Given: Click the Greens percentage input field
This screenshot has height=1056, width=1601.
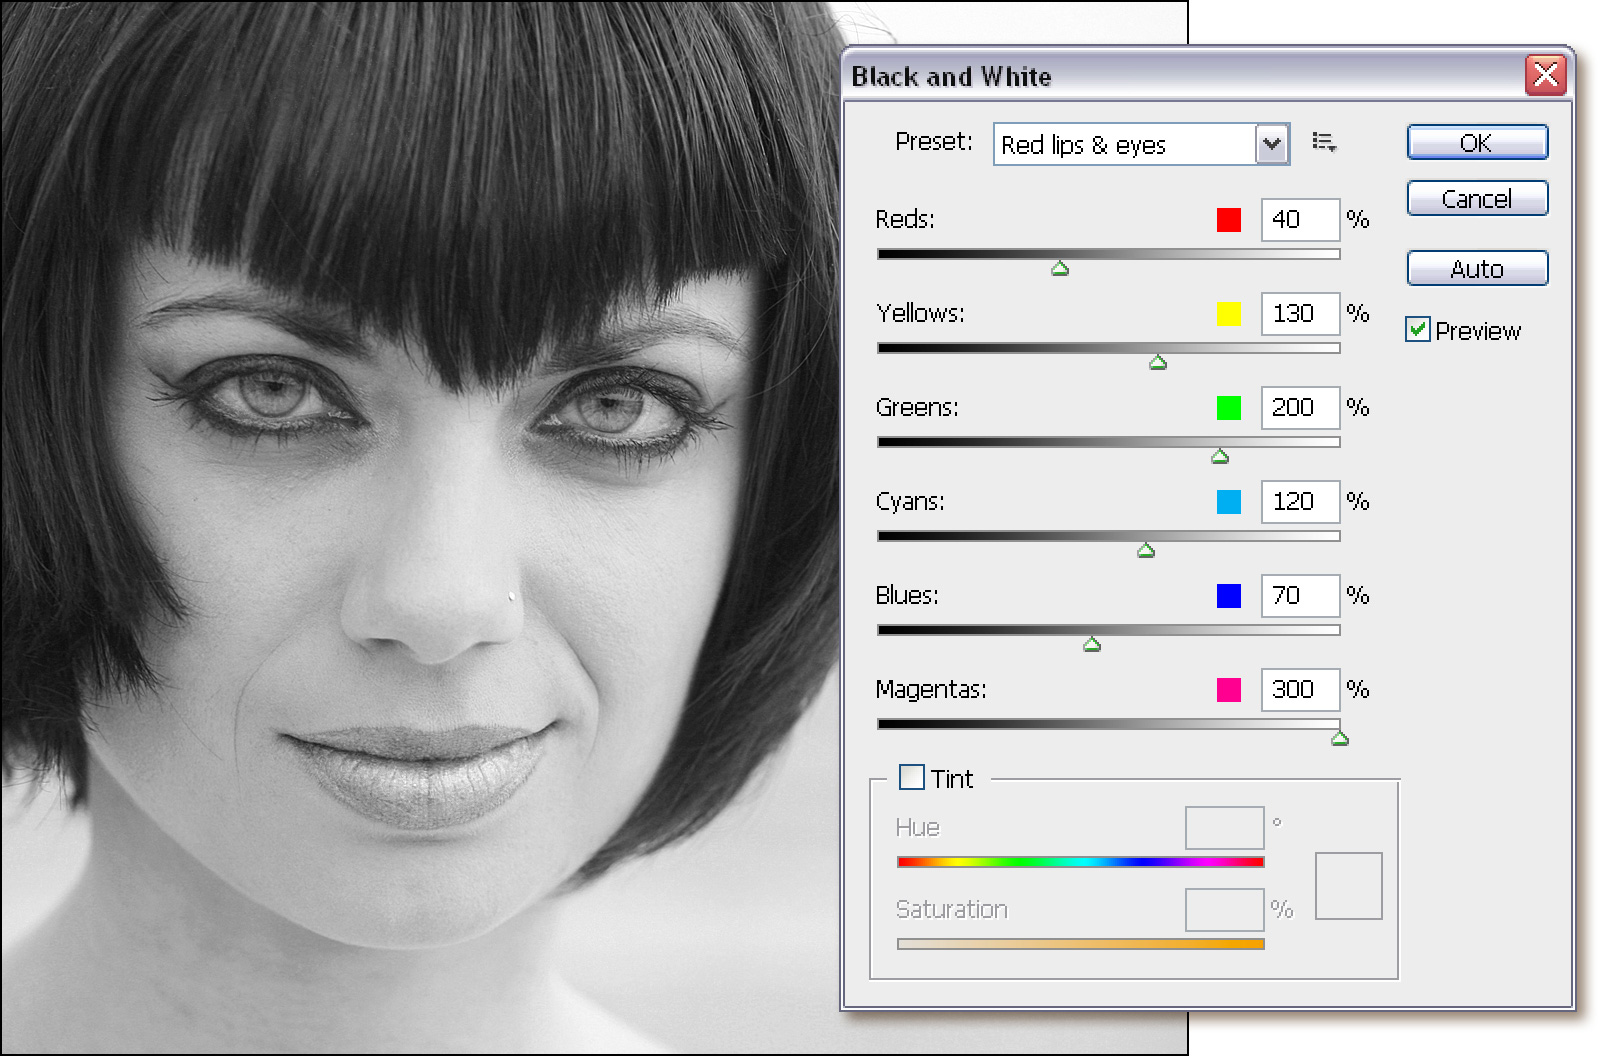Looking at the screenshot, I should (1299, 408).
